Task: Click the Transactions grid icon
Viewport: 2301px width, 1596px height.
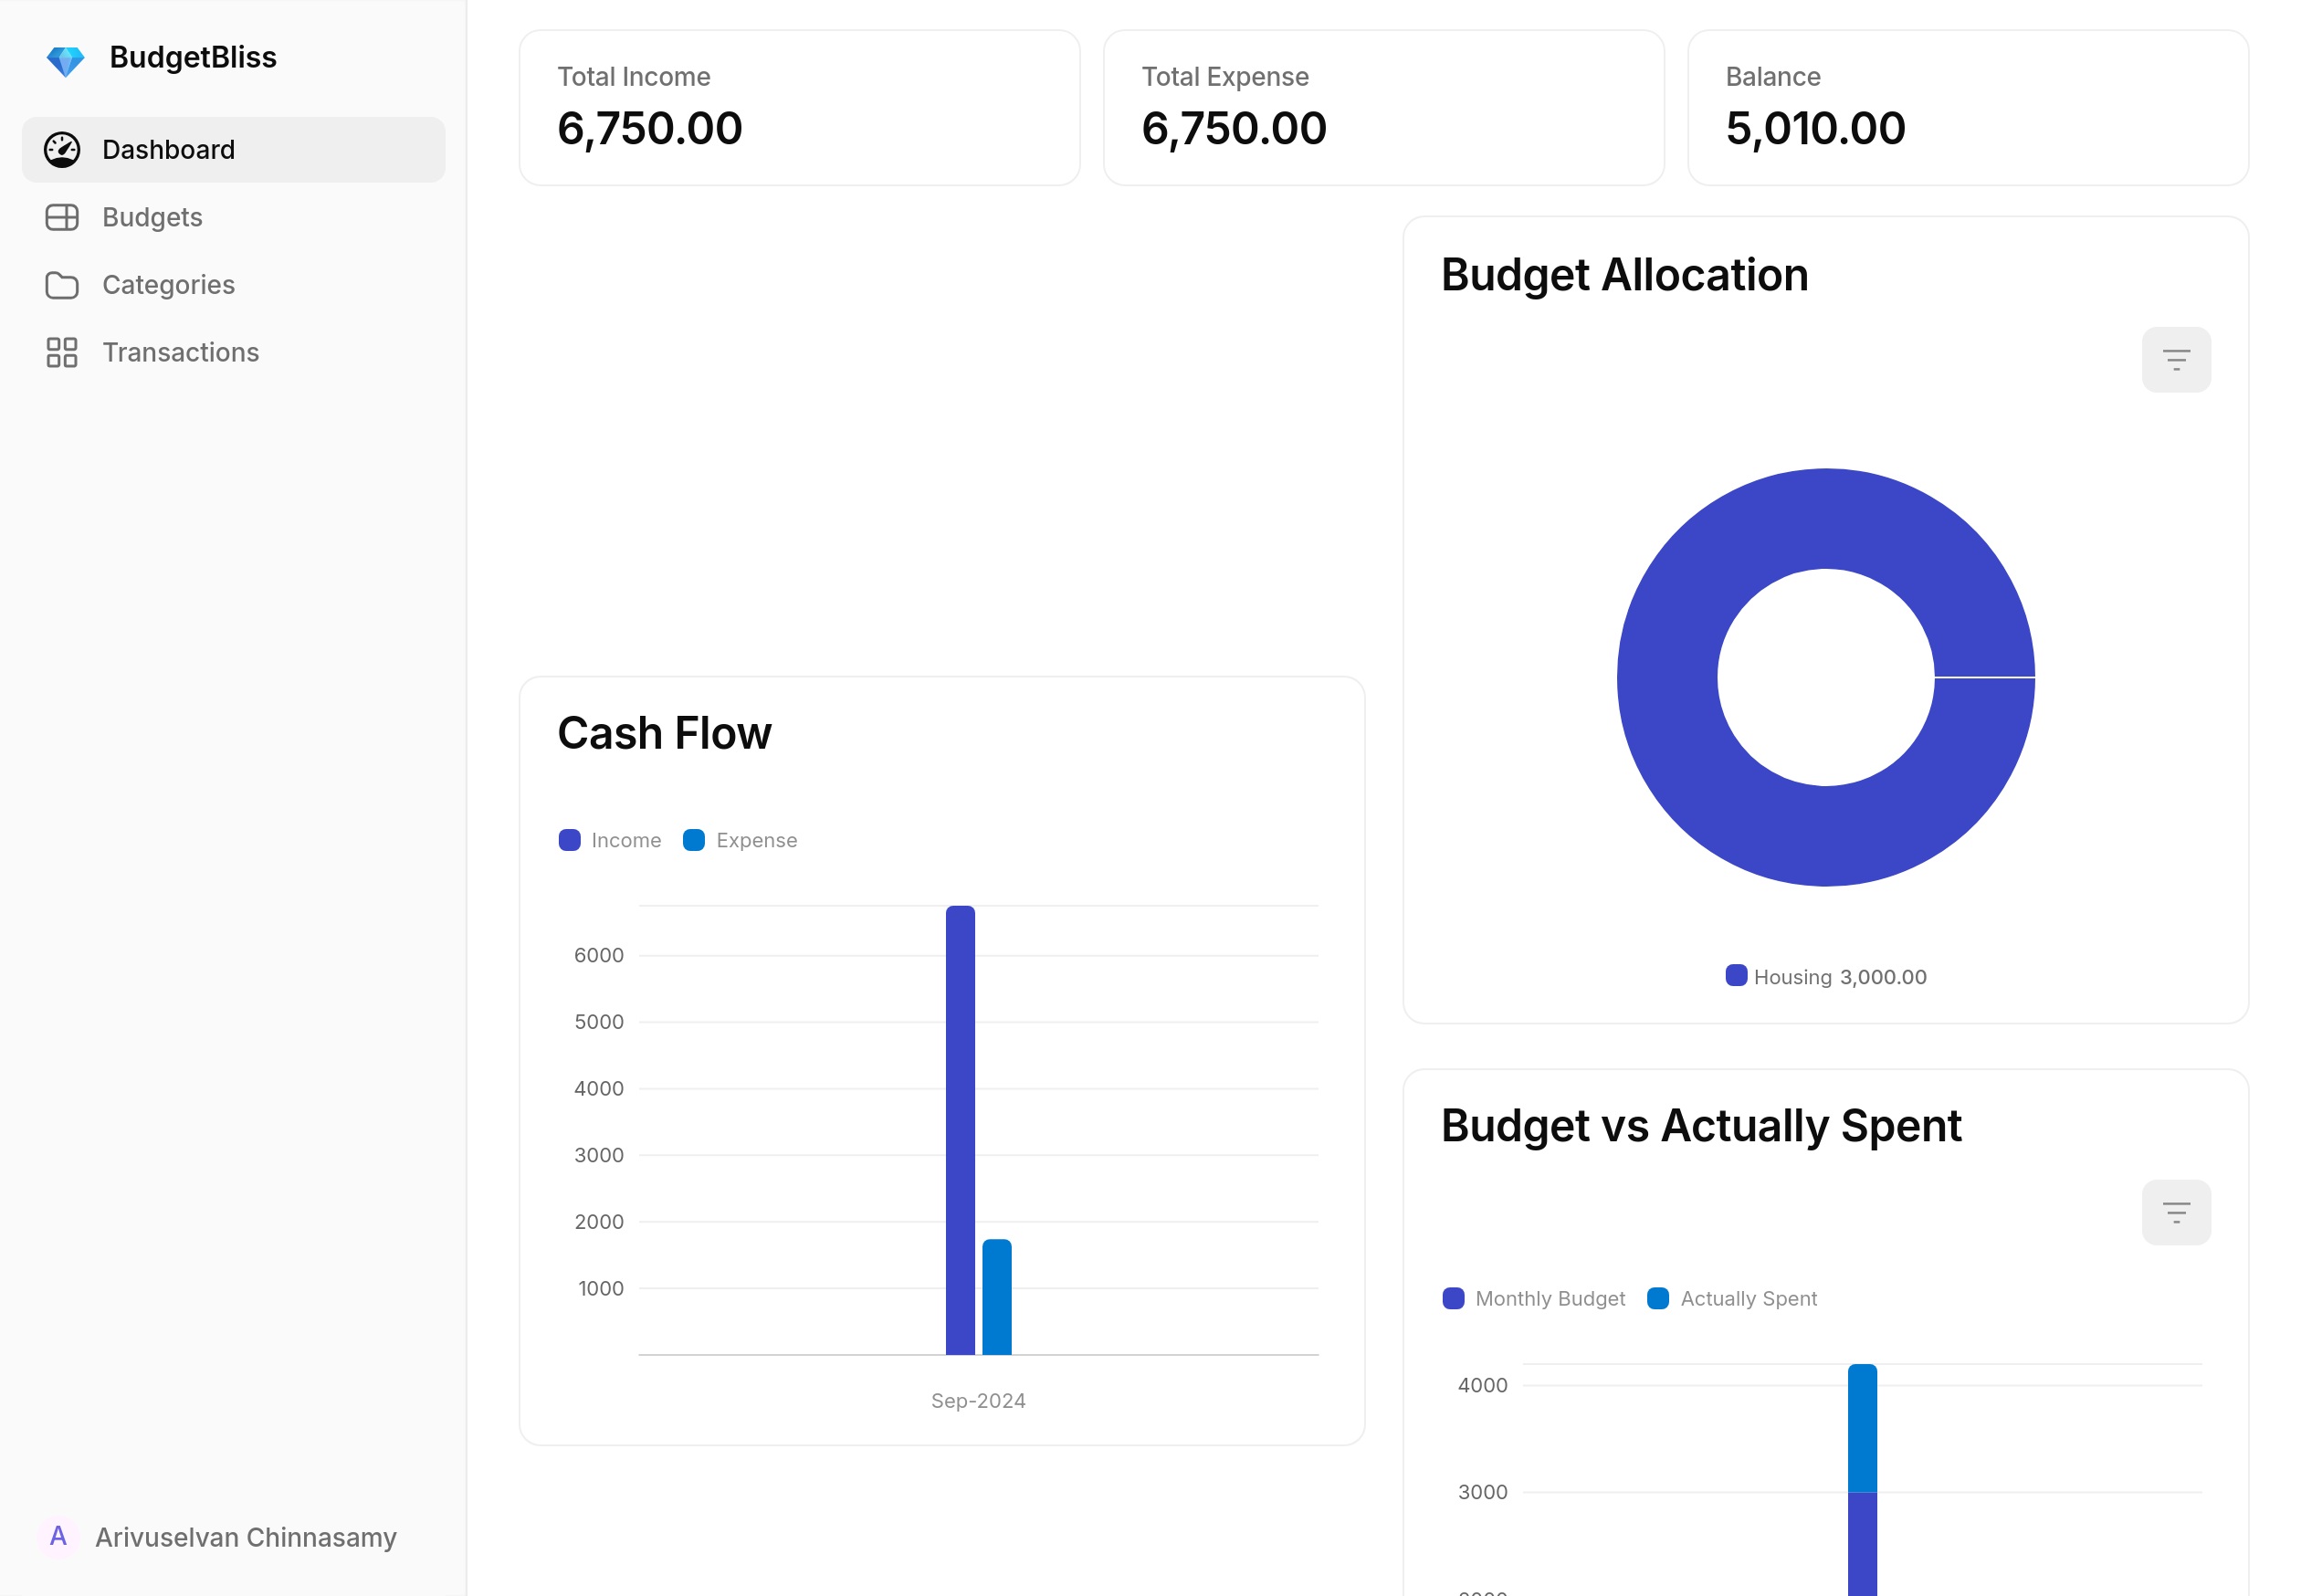Action: coord(62,352)
